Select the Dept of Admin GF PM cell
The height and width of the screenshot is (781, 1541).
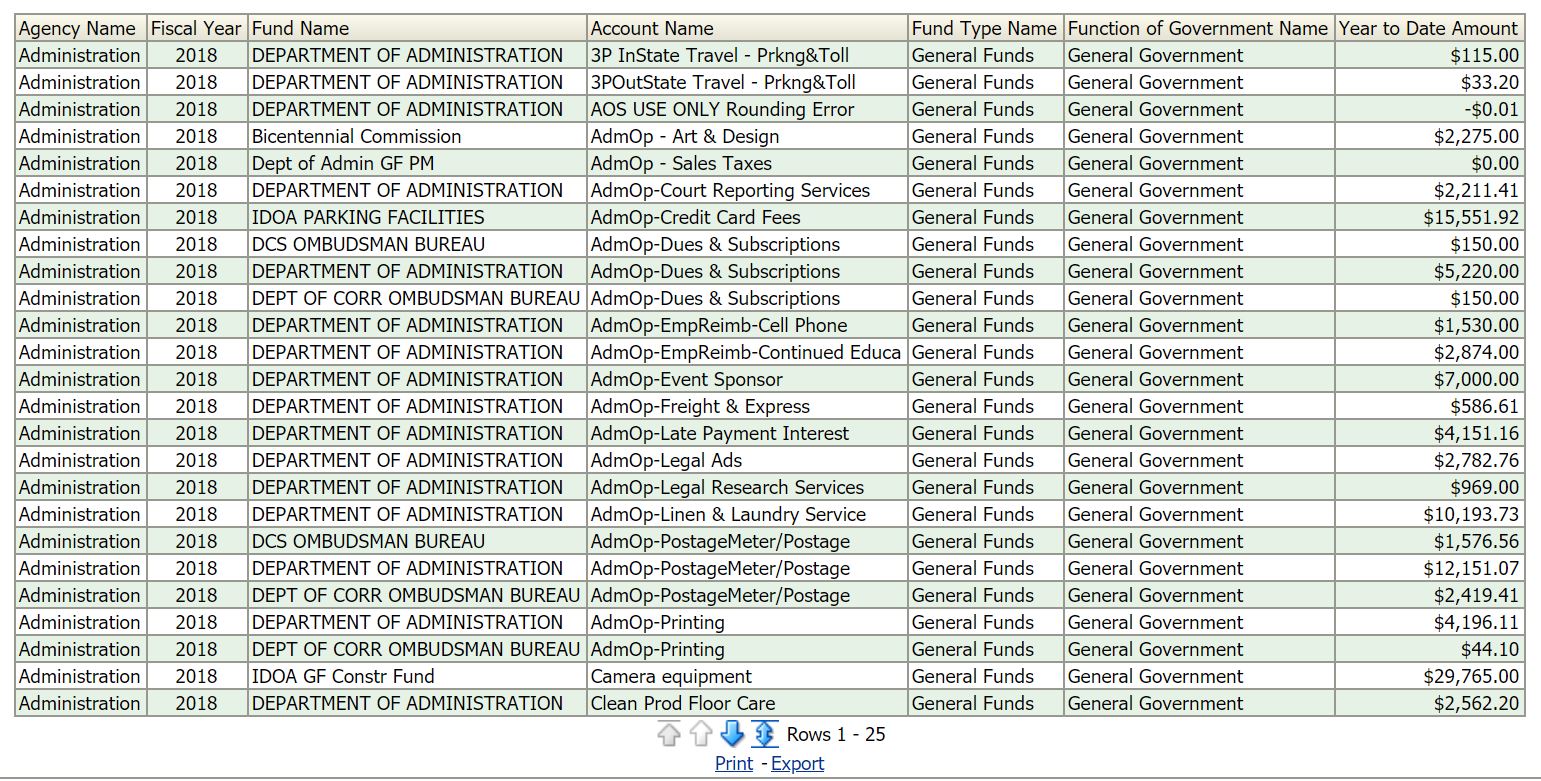417,163
